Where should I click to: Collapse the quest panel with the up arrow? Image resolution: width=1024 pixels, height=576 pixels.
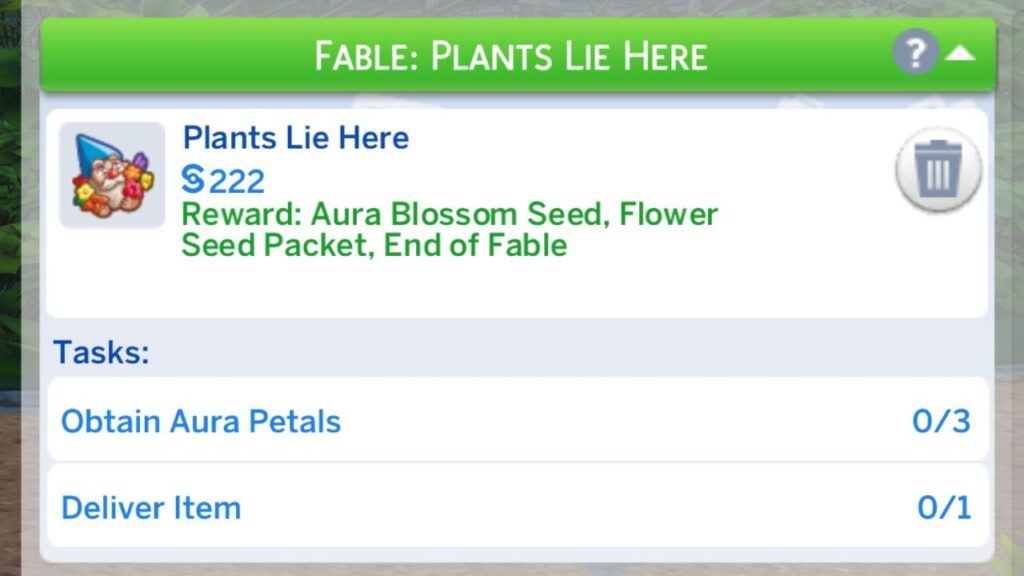(x=962, y=55)
